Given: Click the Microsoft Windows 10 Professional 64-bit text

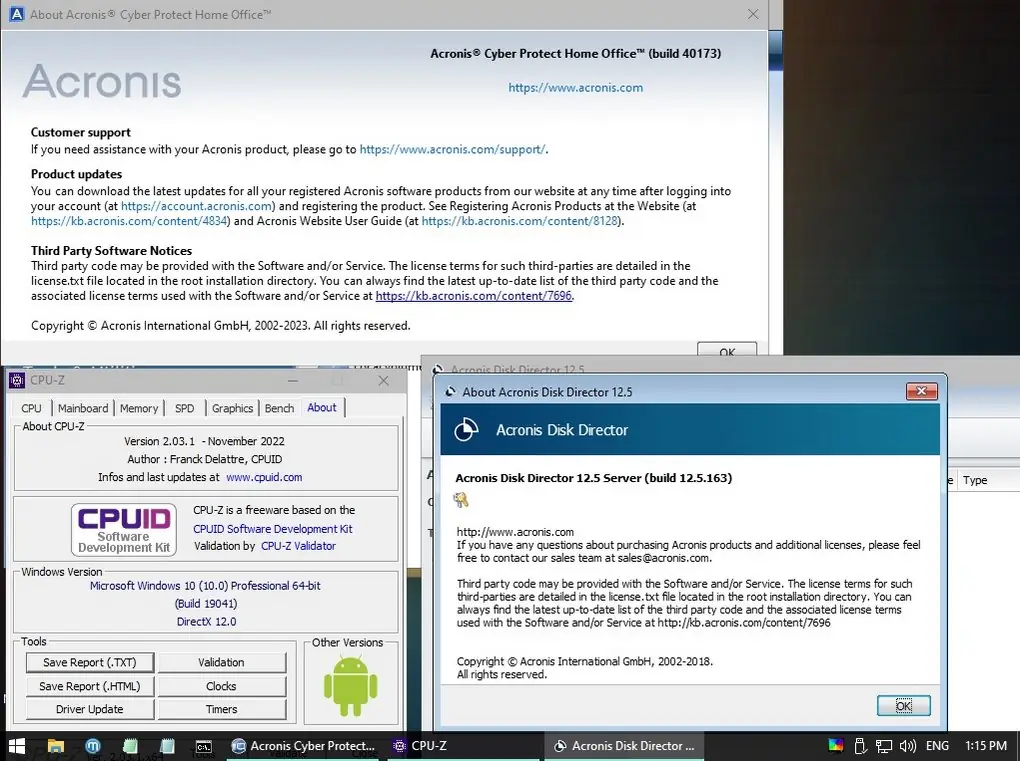Looking at the screenshot, I should coord(205,585).
